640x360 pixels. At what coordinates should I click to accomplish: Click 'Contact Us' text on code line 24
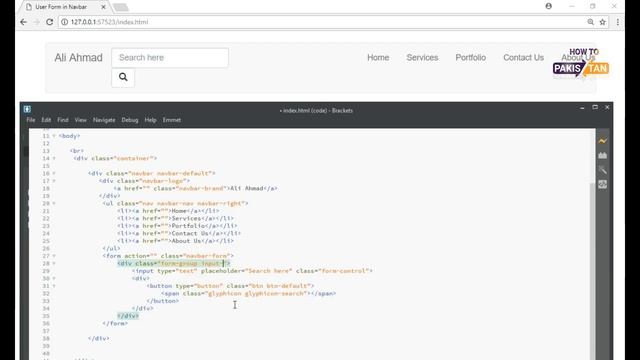[190, 233]
